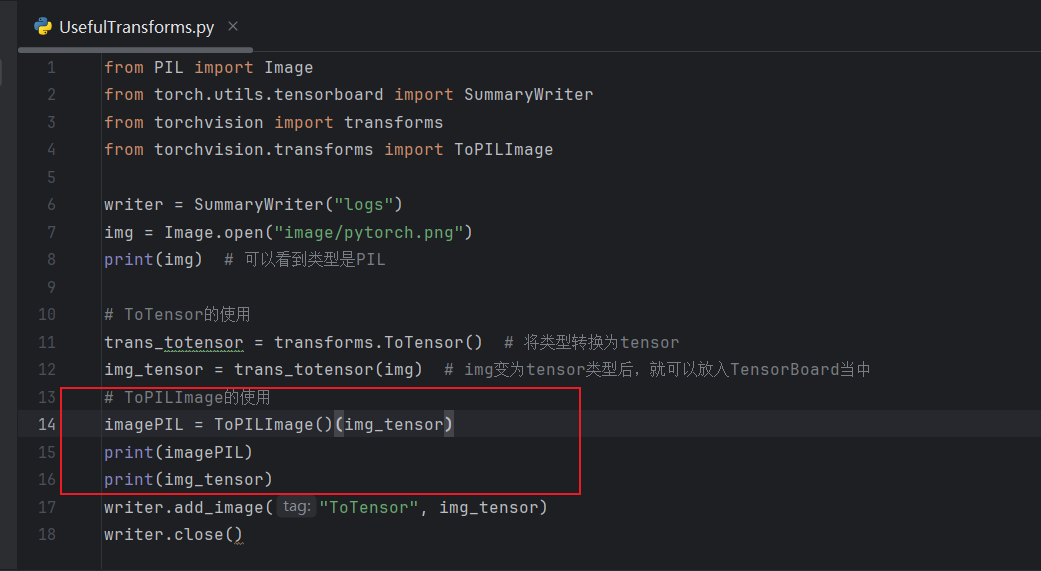Click 'imagePIL' at start of line 14

click(x=144, y=425)
